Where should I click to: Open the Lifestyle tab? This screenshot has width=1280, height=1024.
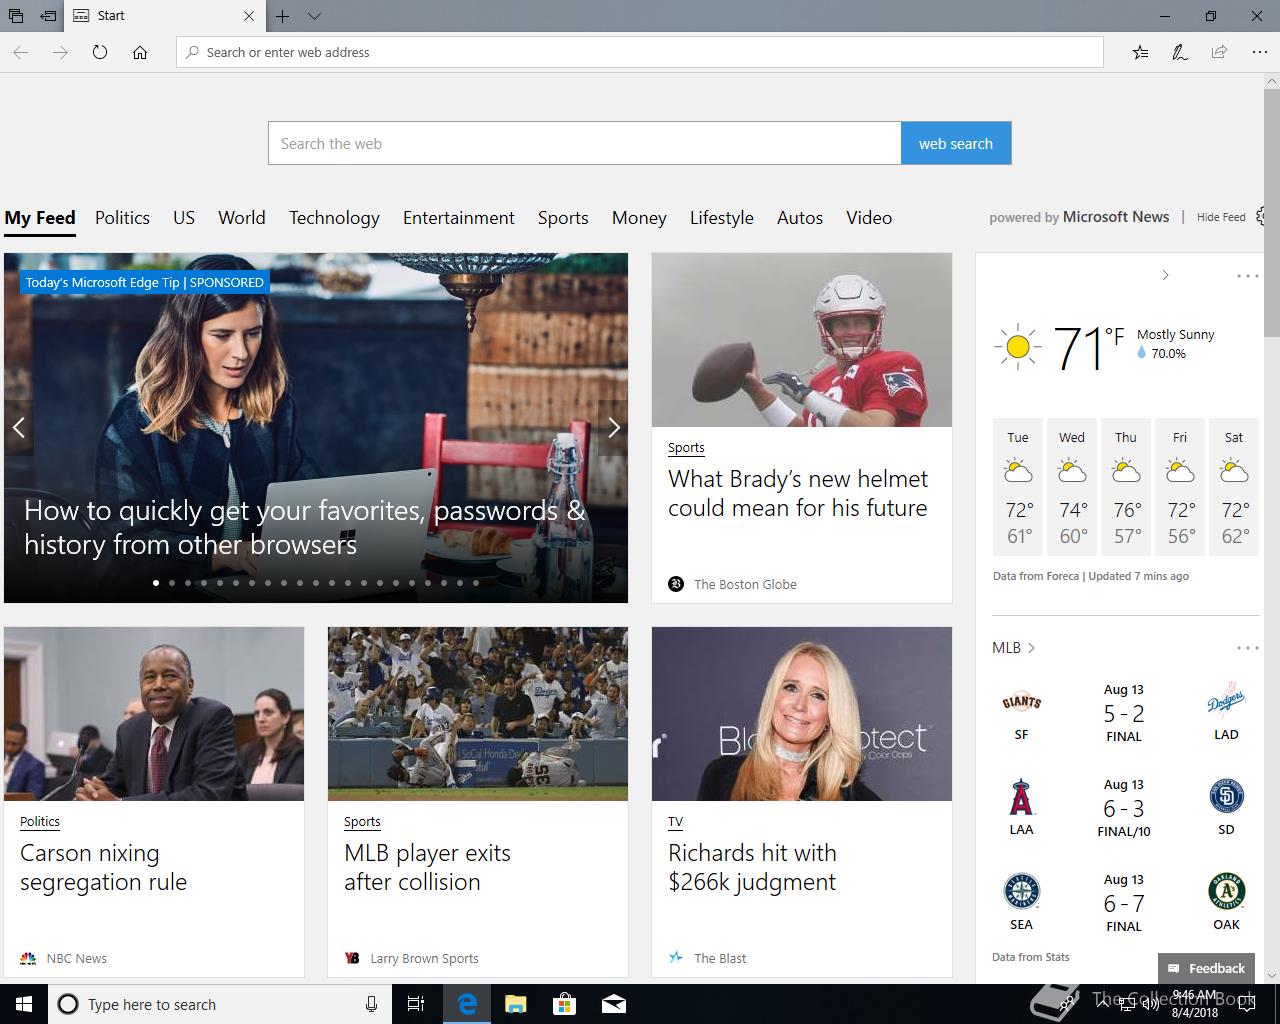click(x=722, y=218)
